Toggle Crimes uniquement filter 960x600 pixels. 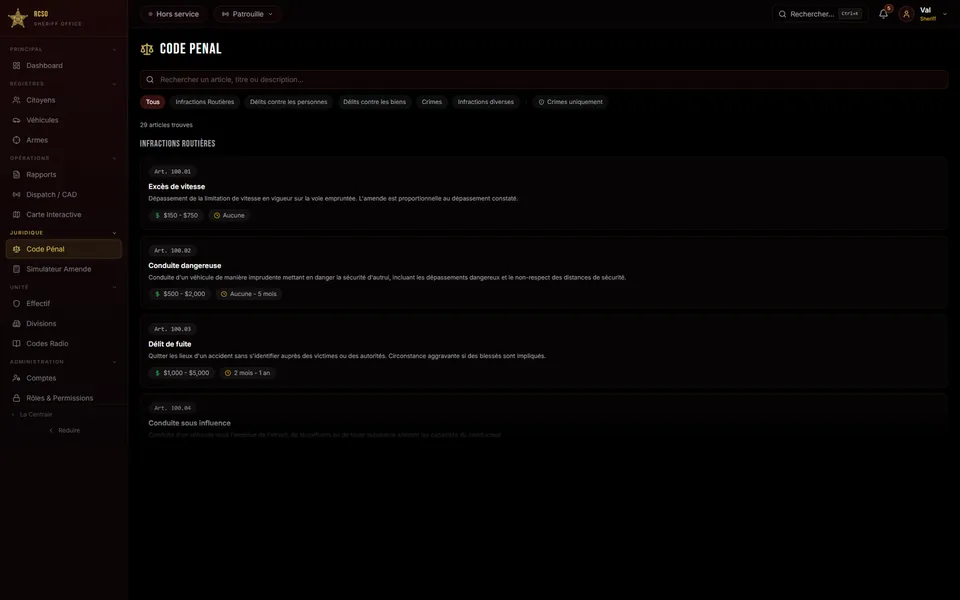click(x=570, y=102)
